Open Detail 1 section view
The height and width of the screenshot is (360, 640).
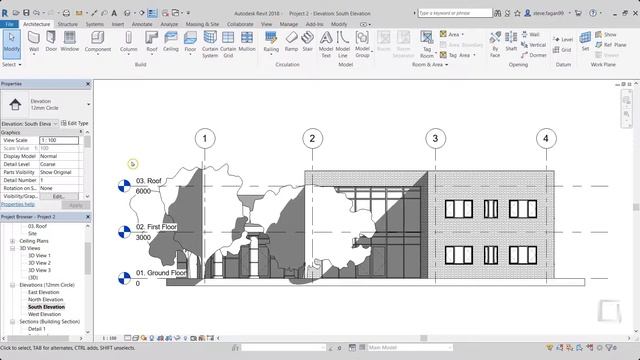click(37, 329)
